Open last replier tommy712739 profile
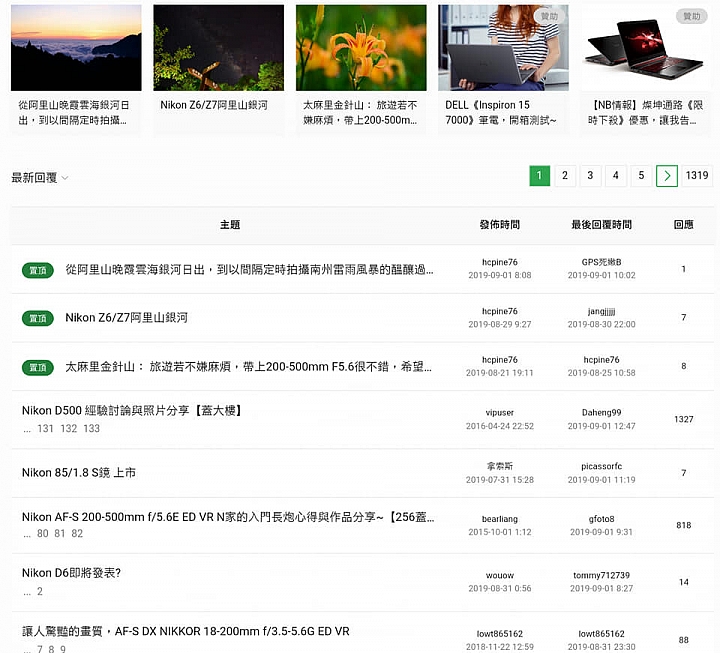 pyautogui.click(x=602, y=575)
